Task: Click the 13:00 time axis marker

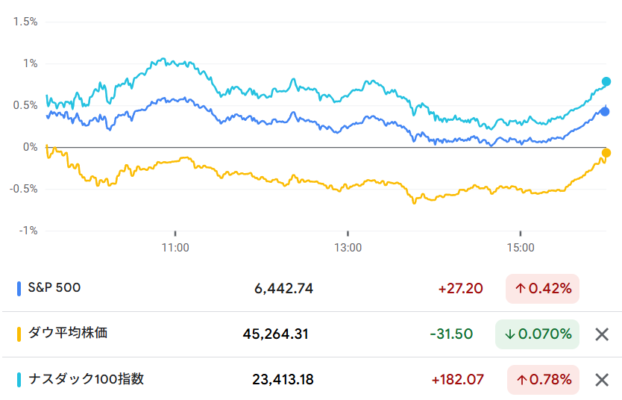Action: [x=348, y=248]
